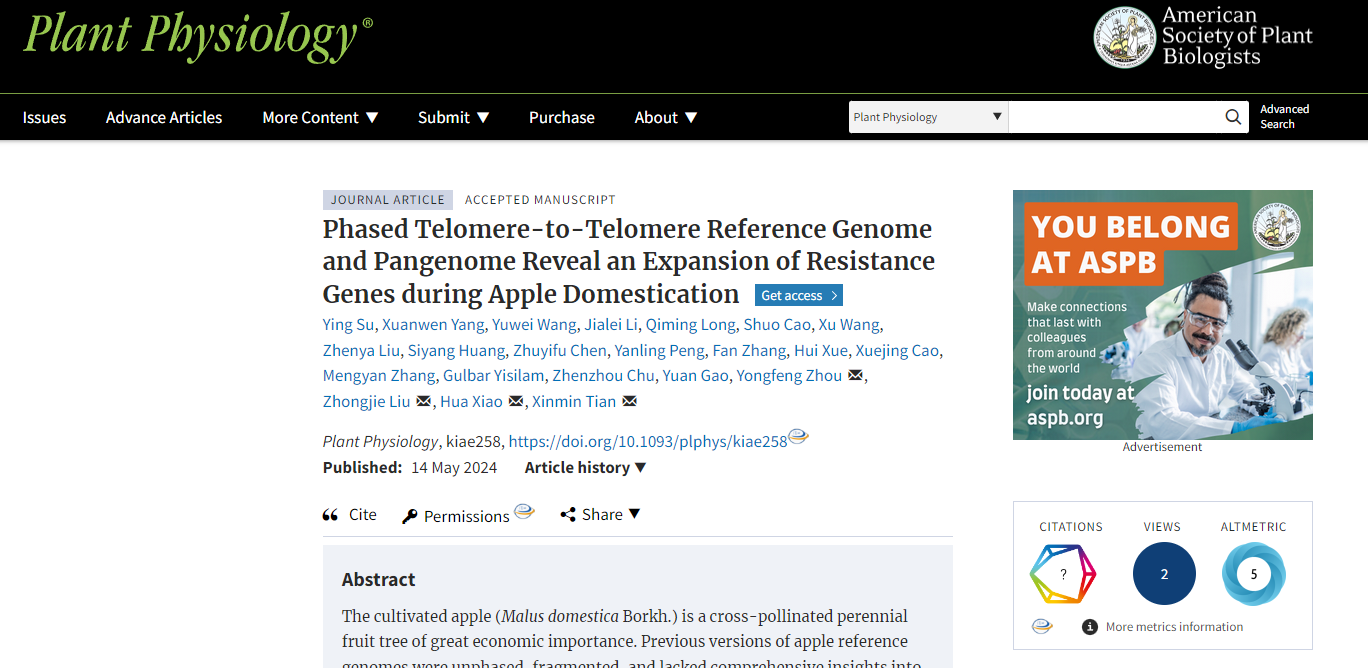Click the Share network icon
The width and height of the screenshot is (1368, 668).
568,515
